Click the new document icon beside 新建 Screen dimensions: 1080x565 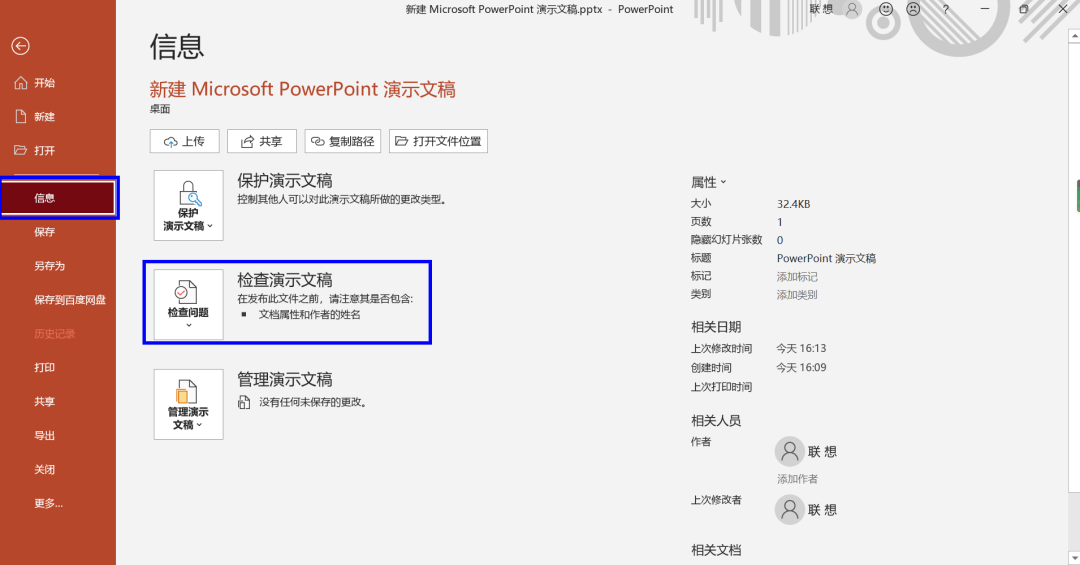21,116
